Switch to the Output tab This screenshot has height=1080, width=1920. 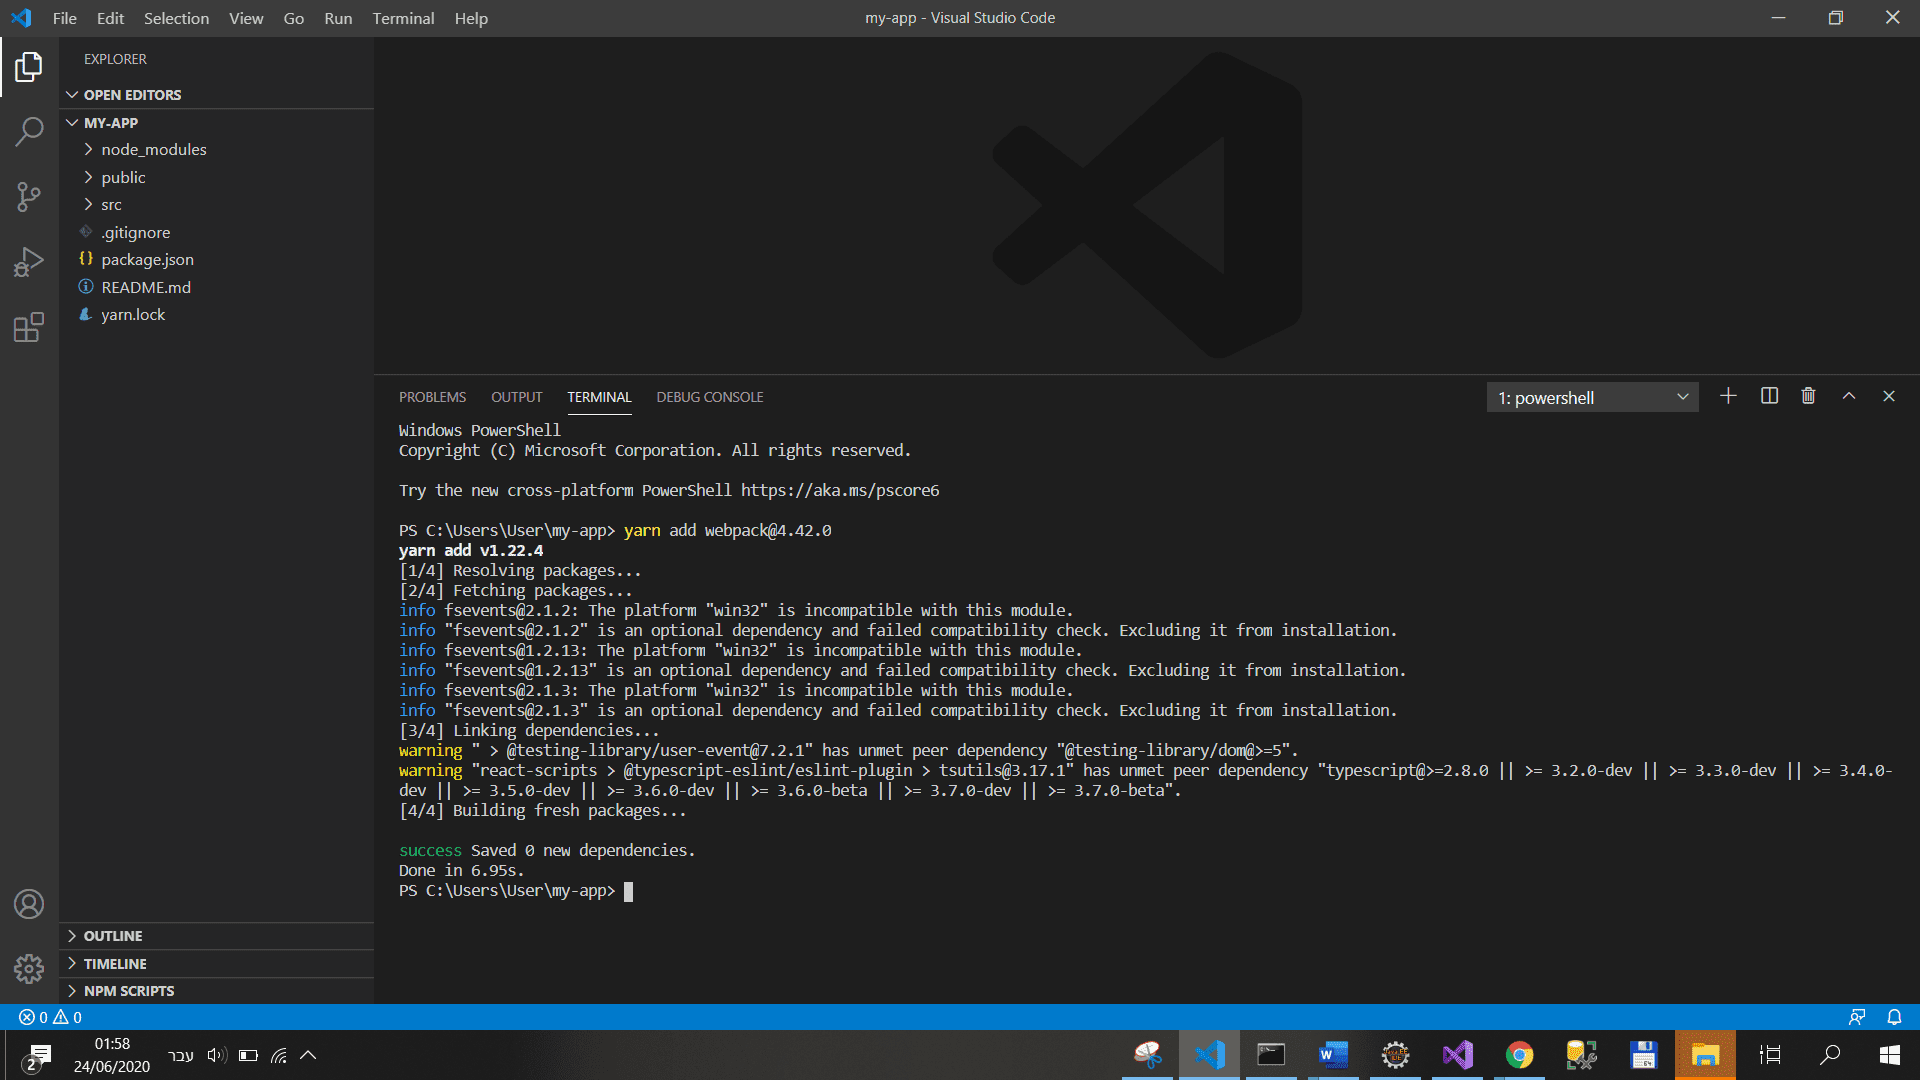pos(516,397)
